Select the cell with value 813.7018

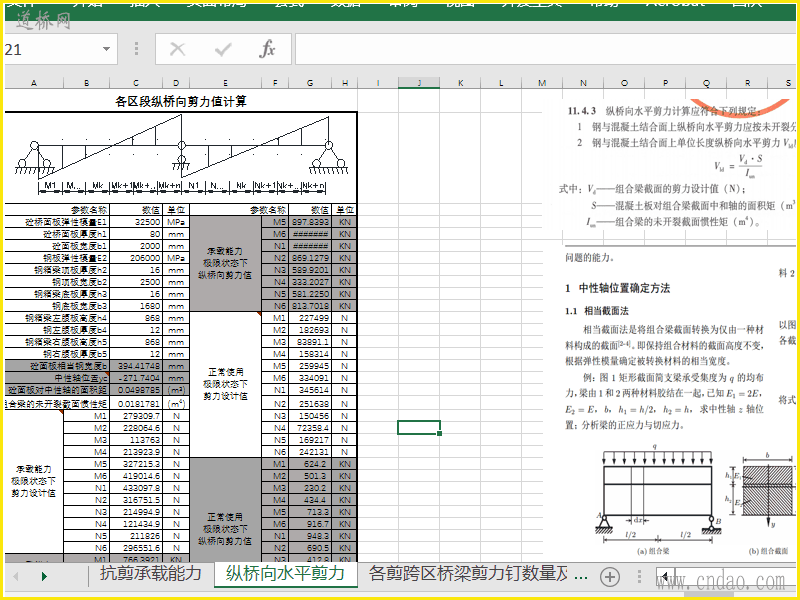click(x=310, y=306)
